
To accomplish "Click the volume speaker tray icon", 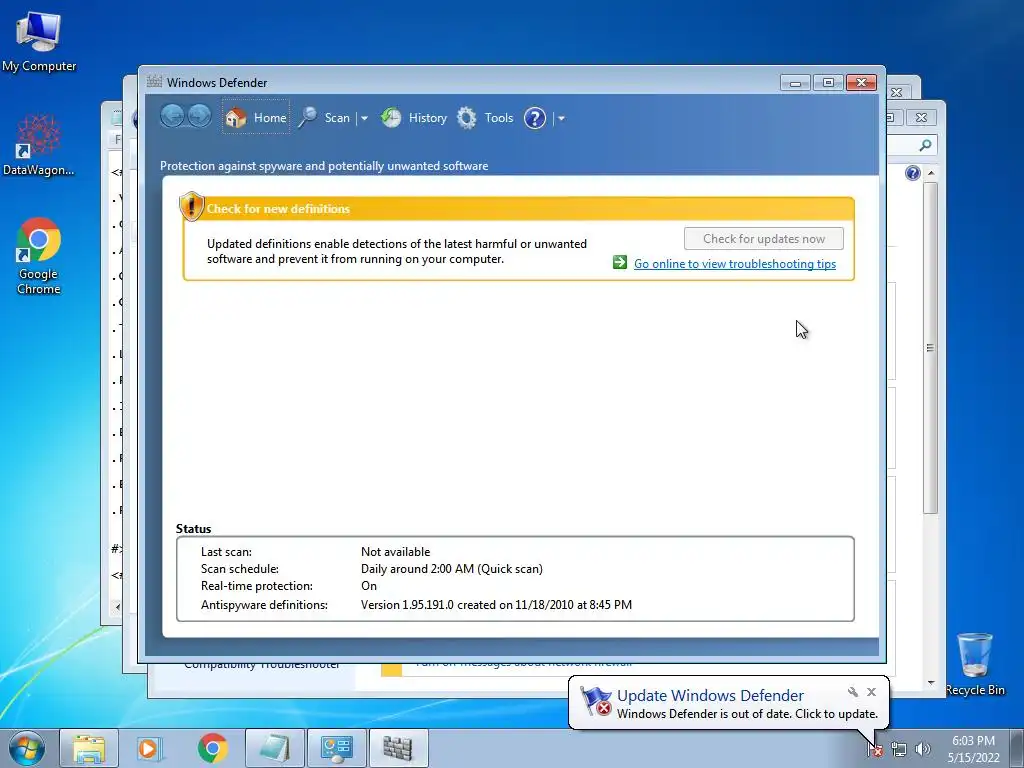I will point(922,750).
